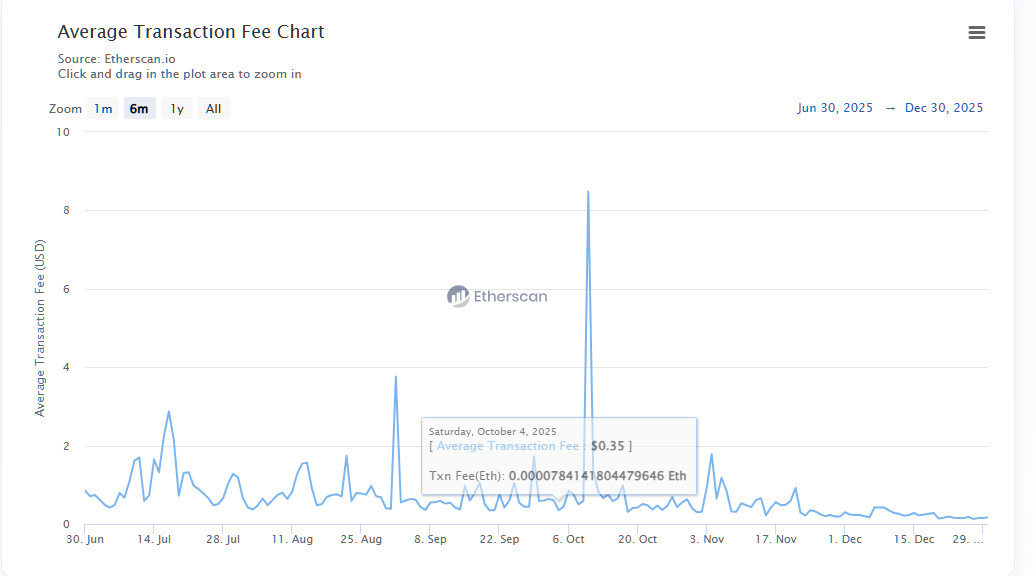Click the 30. Jun axis label
The height and width of the screenshot is (576, 1036).
[x=85, y=538]
